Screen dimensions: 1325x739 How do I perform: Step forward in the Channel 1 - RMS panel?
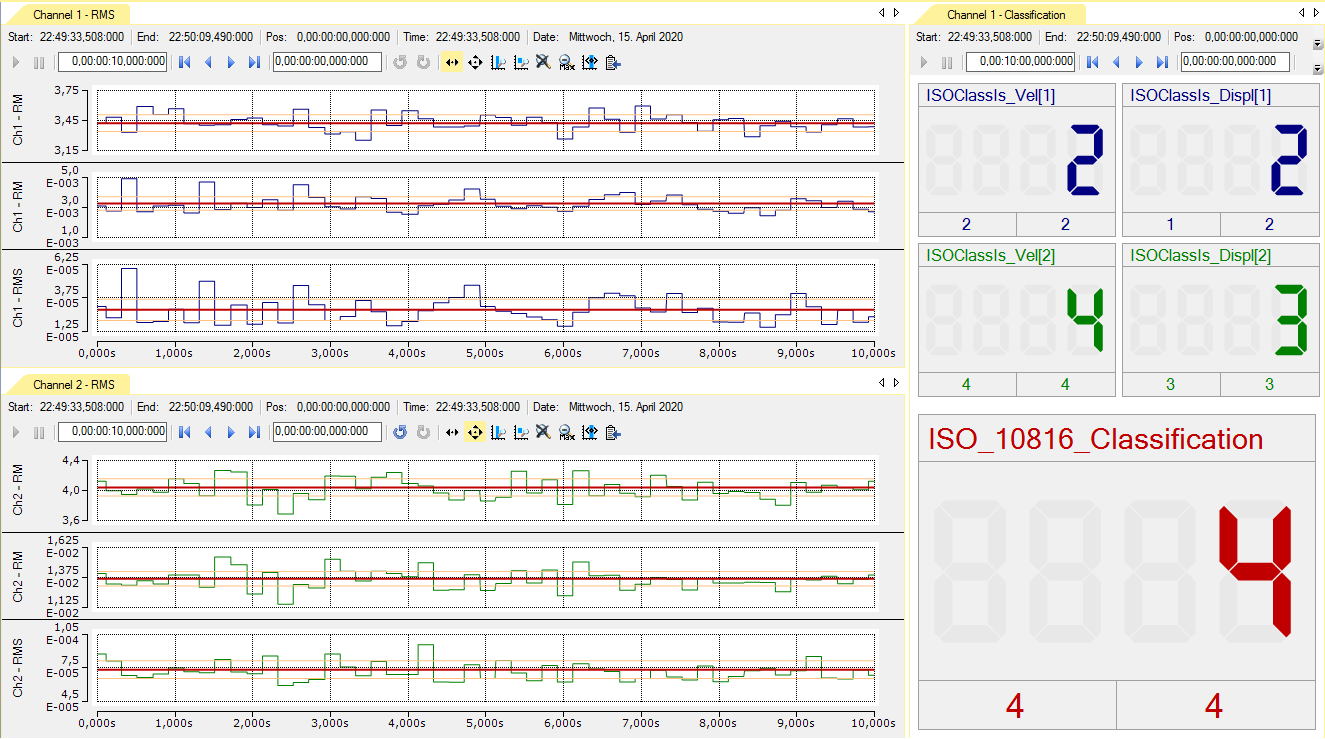click(231, 62)
